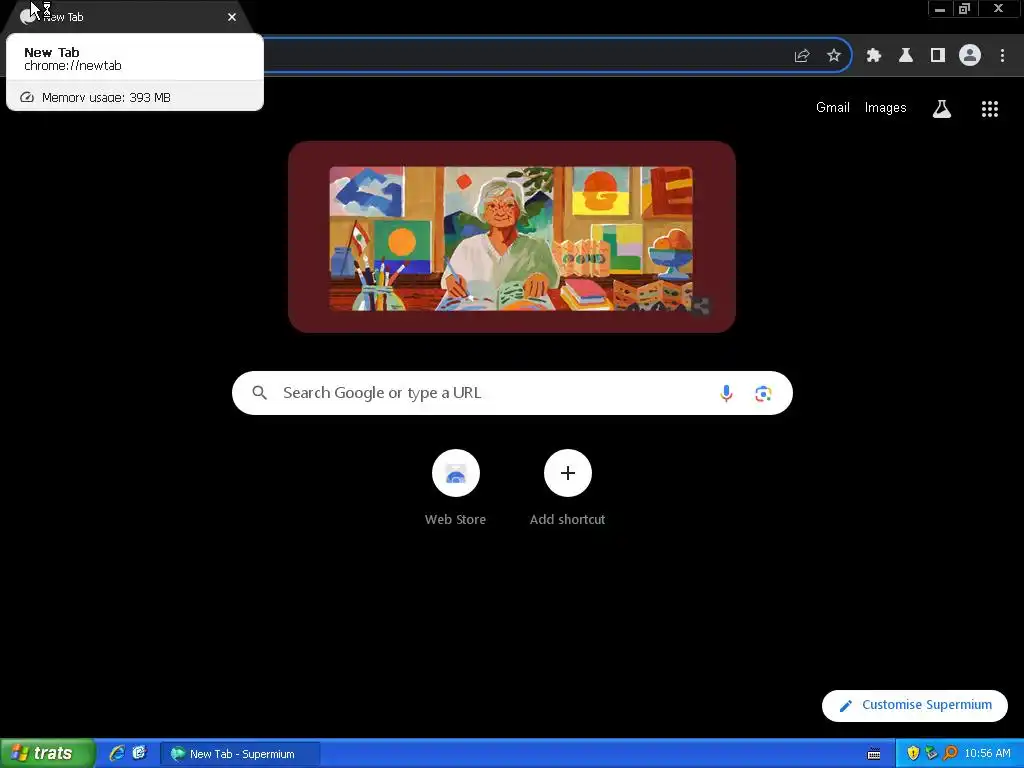Click the Add shortcut plus button
Viewport: 1024px width, 768px height.
click(568, 473)
